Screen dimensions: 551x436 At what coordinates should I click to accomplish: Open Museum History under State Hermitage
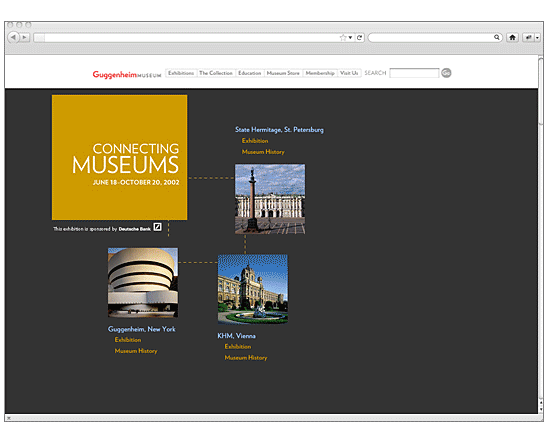pos(263,152)
